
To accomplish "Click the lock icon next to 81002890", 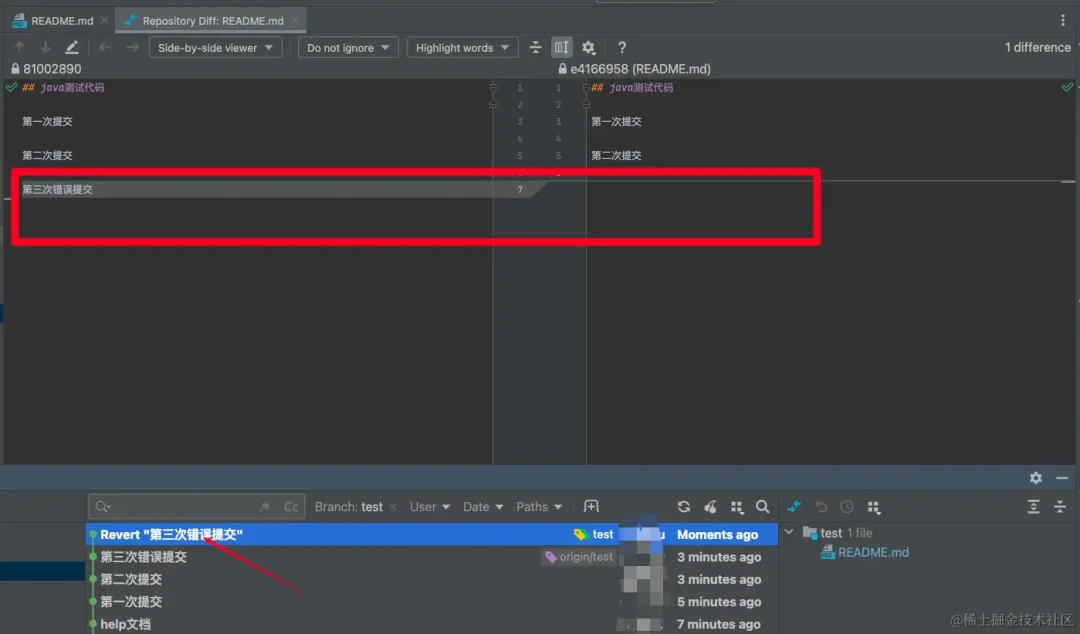I will 15,69.
